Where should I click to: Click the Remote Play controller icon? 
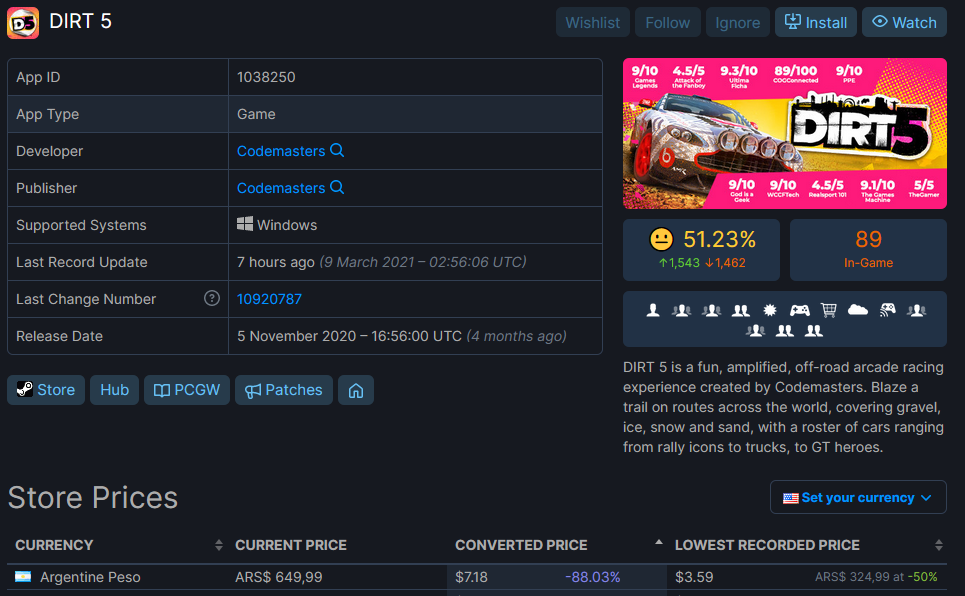click(887, 310)
